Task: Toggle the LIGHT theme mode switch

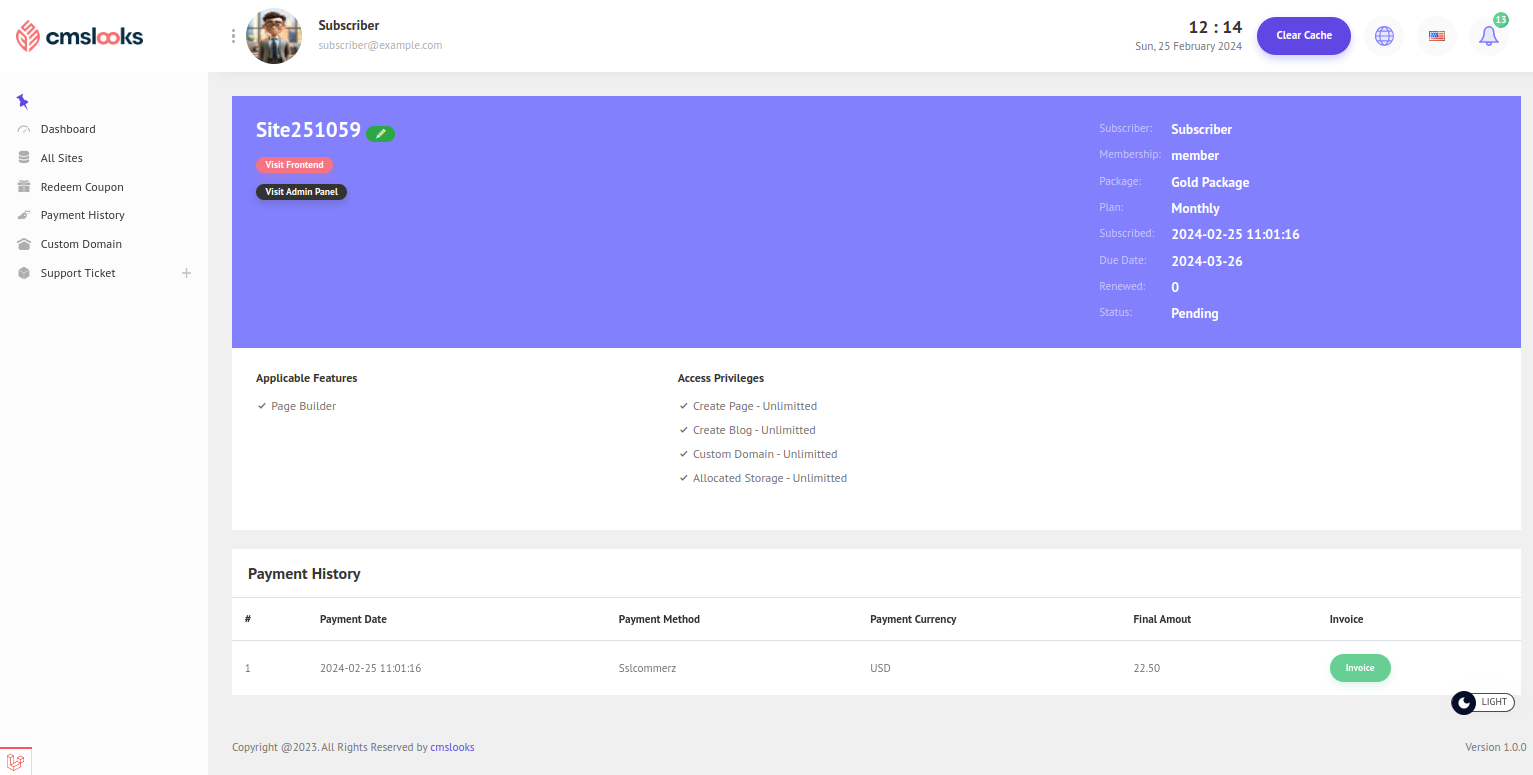Action: point(1482,702)
